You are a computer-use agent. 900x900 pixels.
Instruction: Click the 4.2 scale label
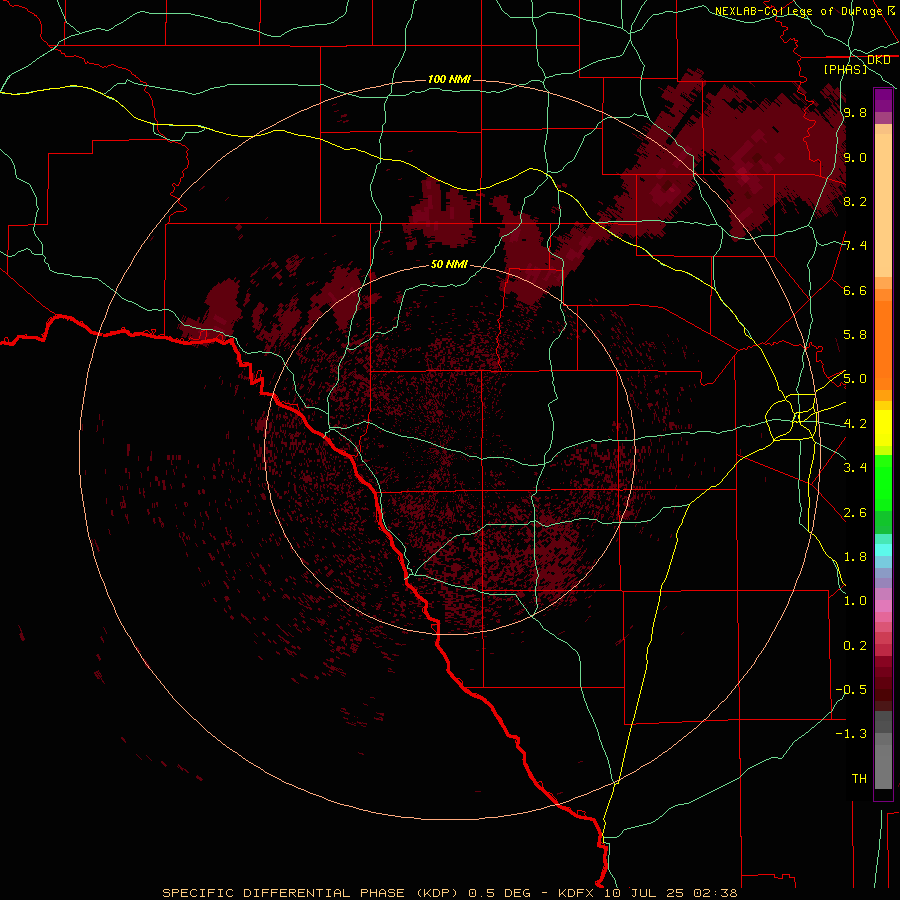point(855,424)
